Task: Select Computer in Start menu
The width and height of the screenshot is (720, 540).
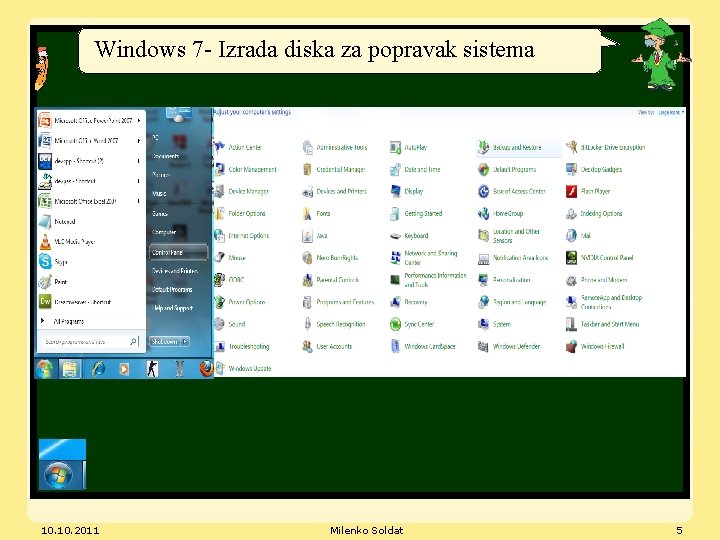Action: pos(164,232)
